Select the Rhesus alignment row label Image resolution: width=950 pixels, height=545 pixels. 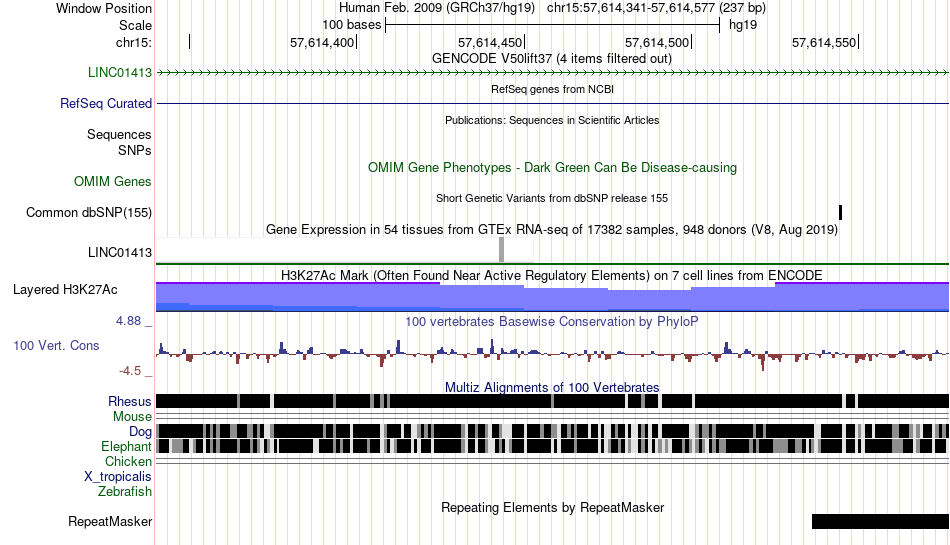(130, 401)
